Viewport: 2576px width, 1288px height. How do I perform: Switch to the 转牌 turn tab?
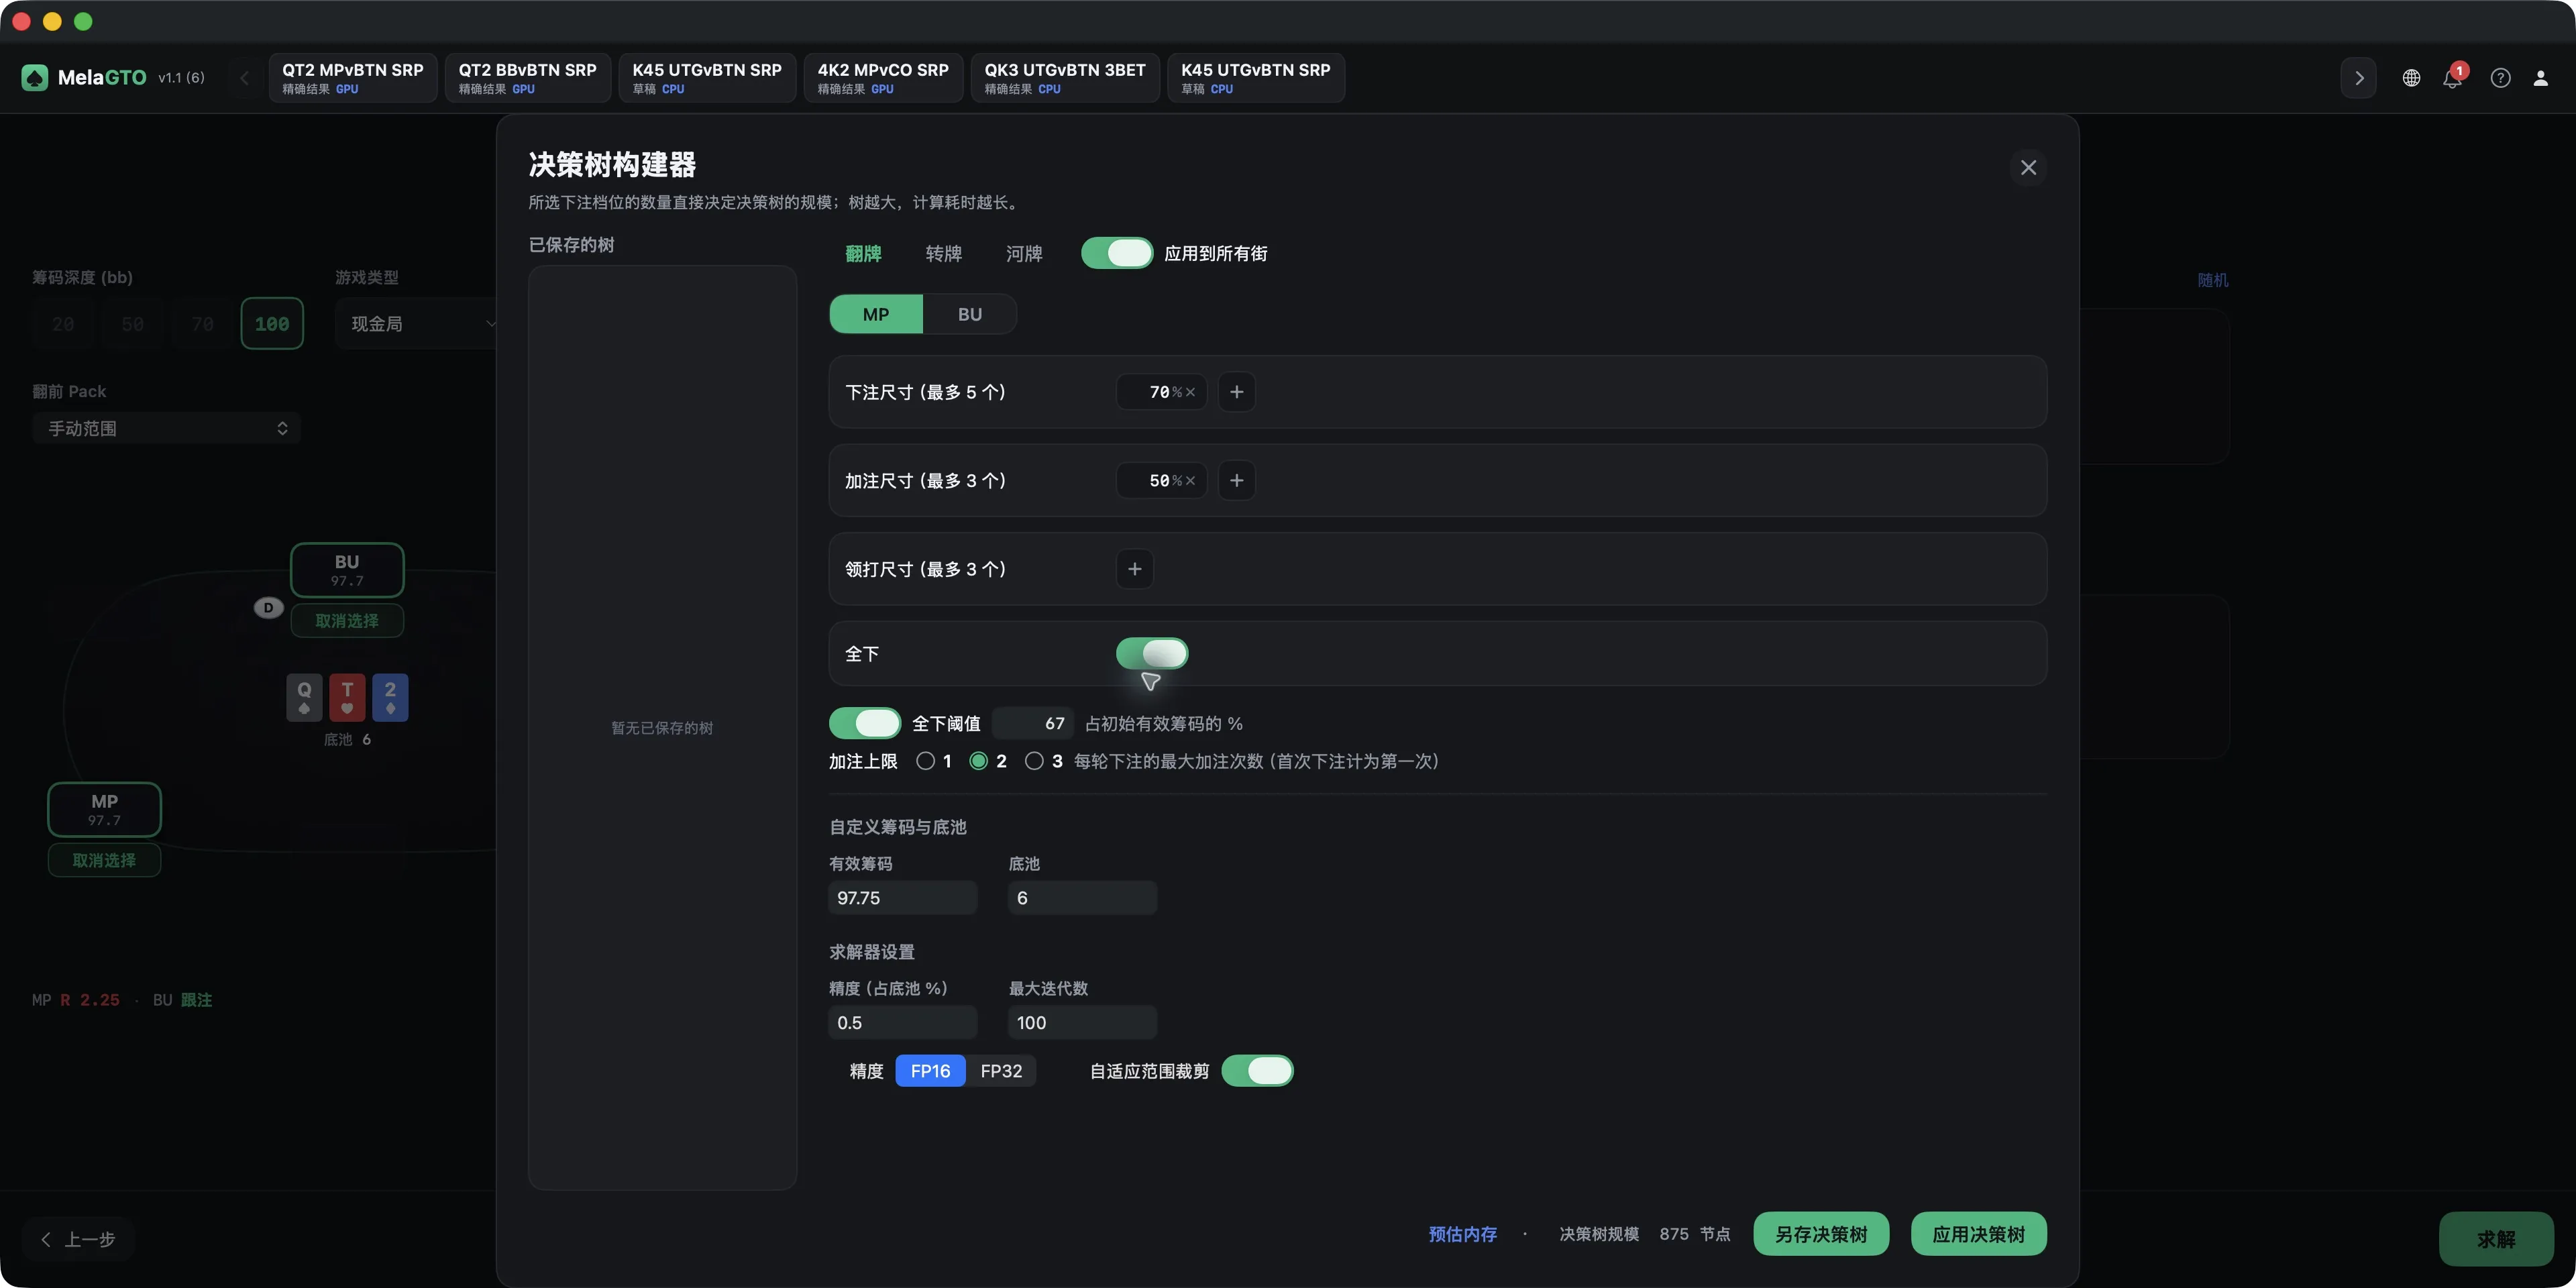tap(943, 254)
